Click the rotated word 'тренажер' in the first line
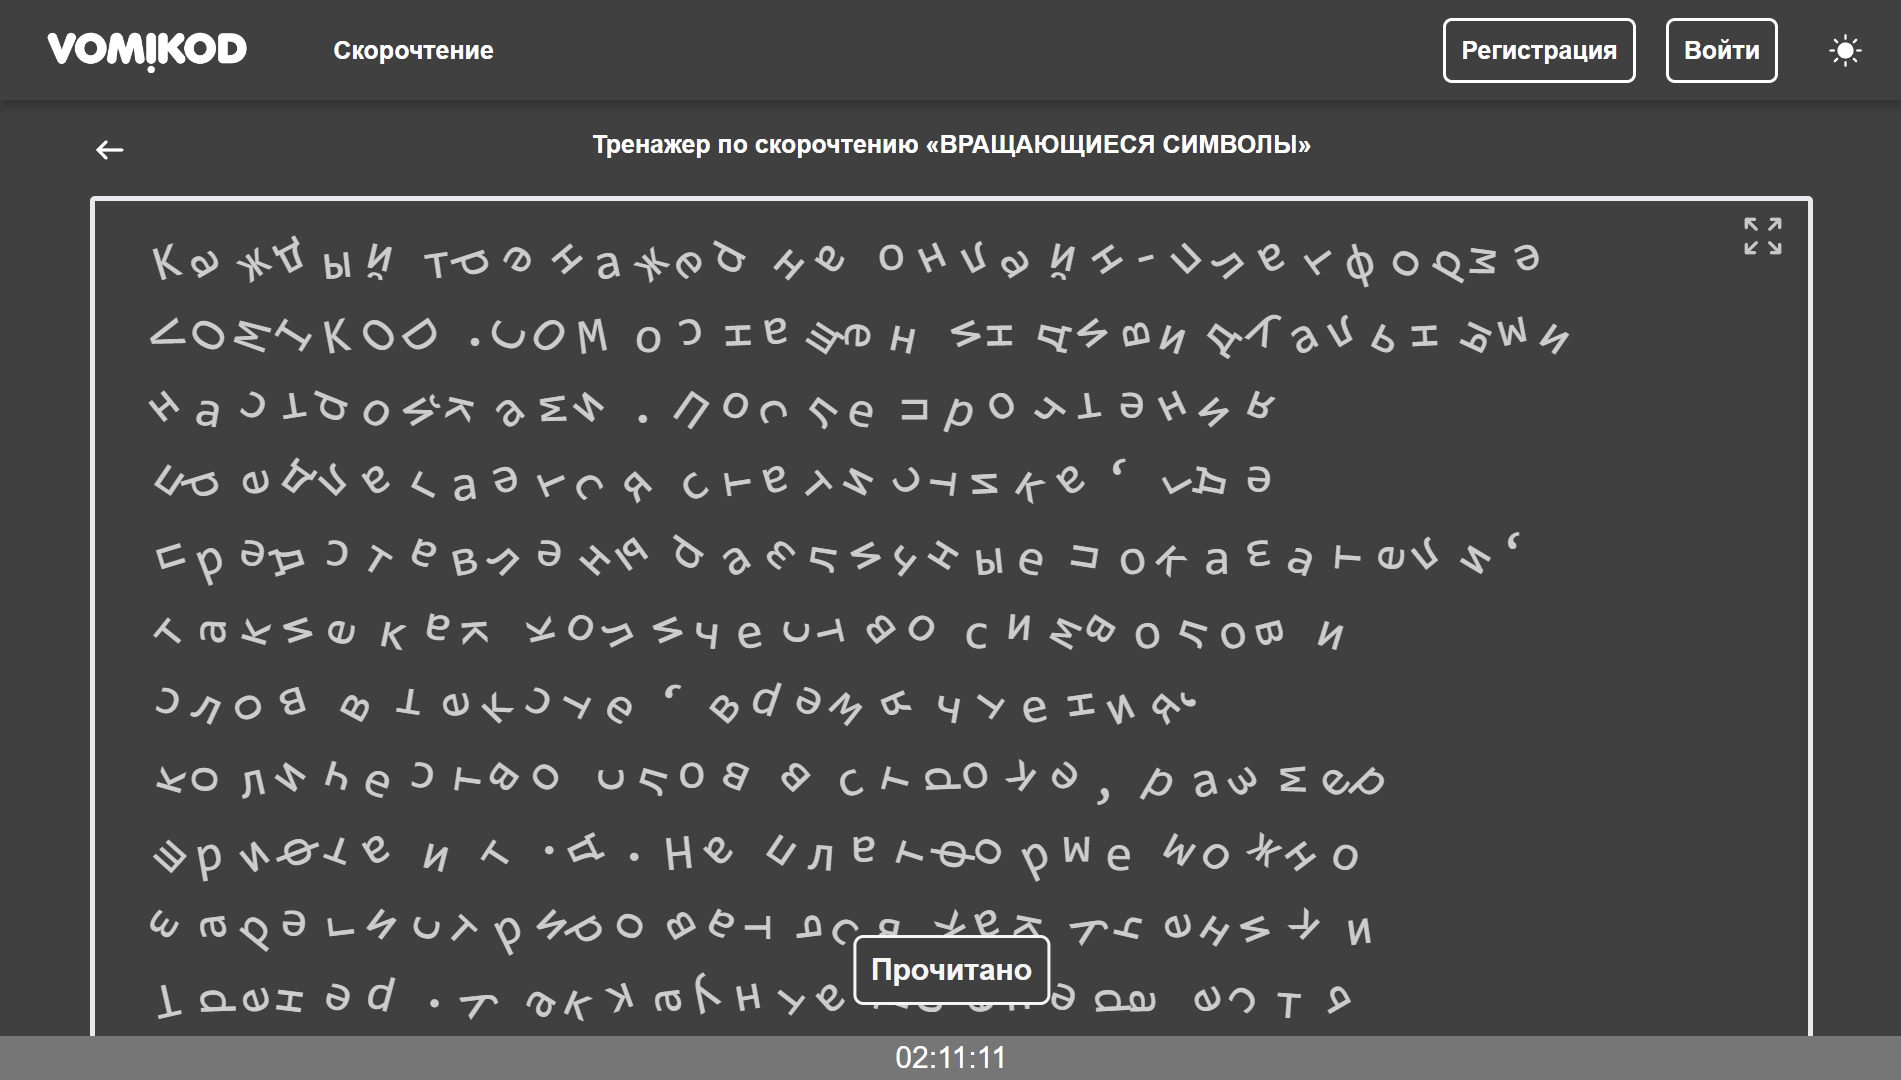The width and height of the screenshot is (1901, 1080). [x=585, y=262]
